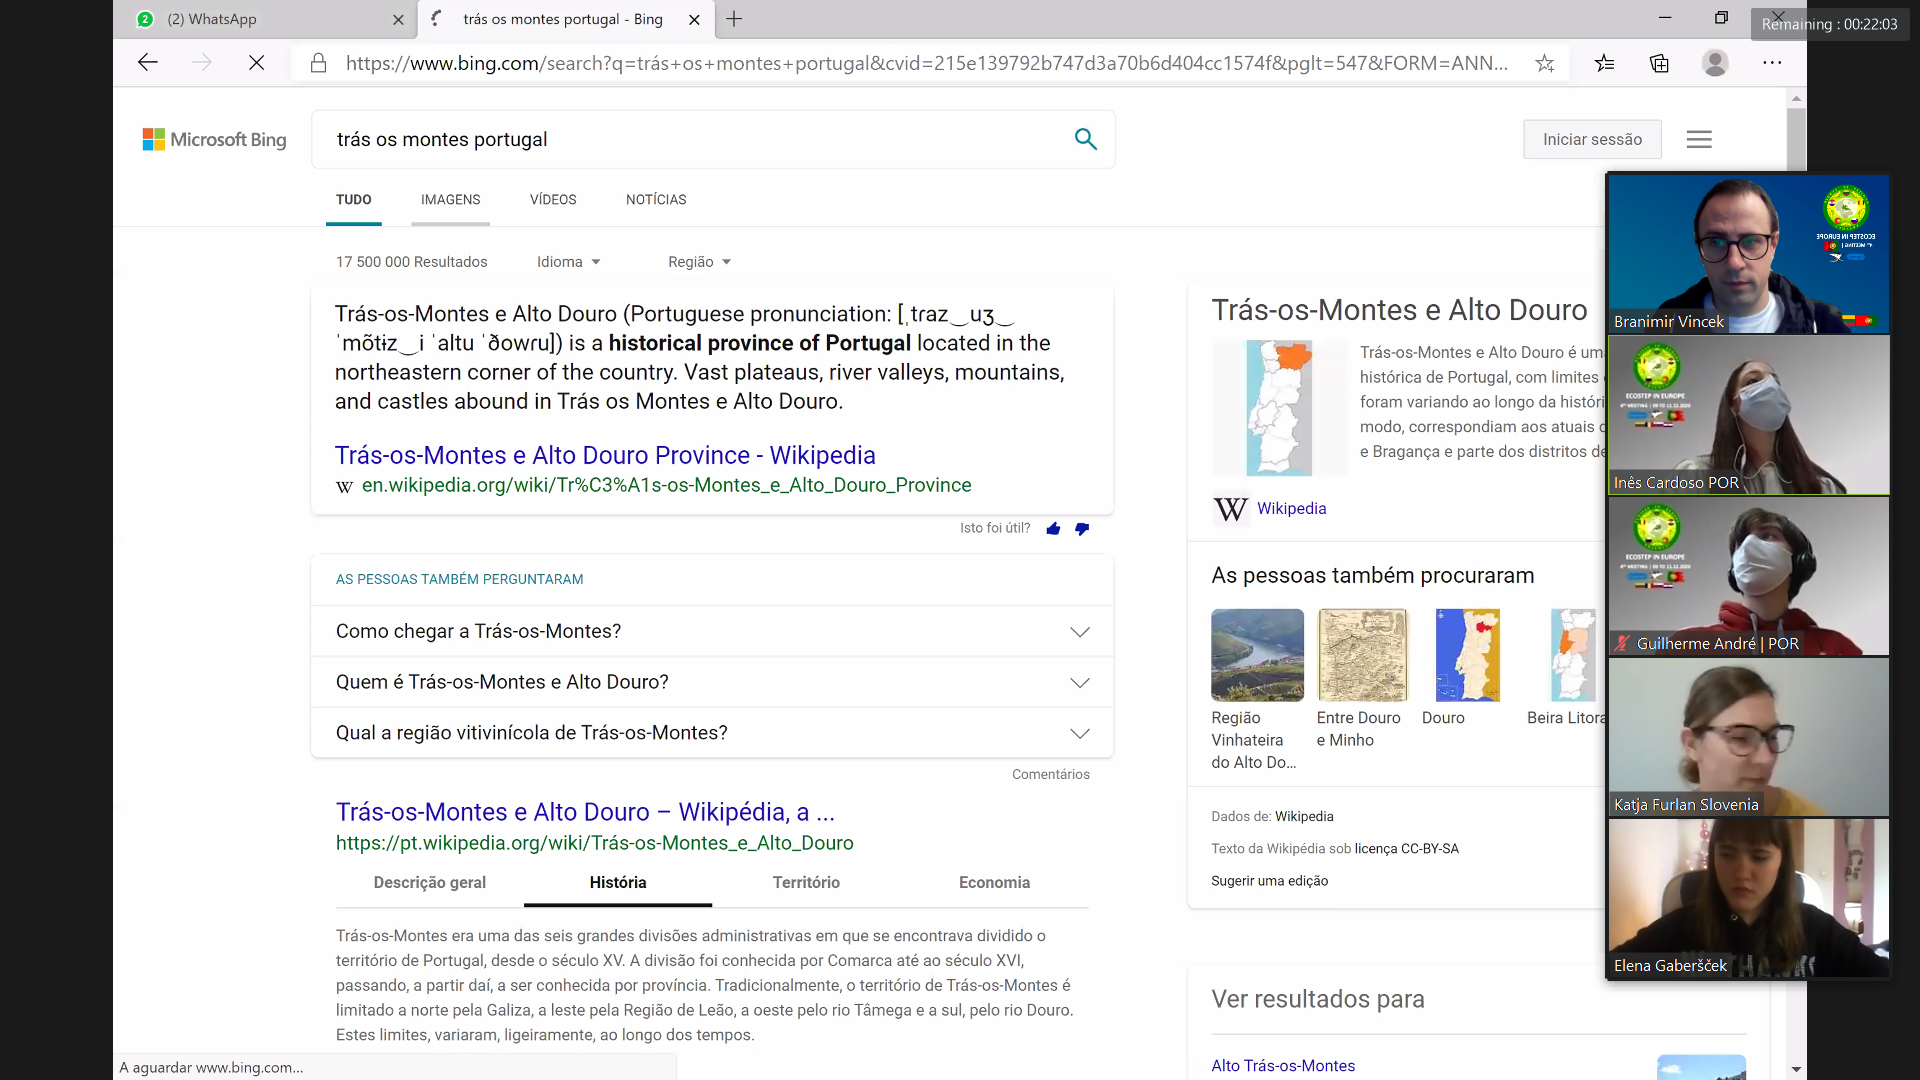Open the Região Vinhateira do Alto Douro thumbnail

[x=1257, y=655]
